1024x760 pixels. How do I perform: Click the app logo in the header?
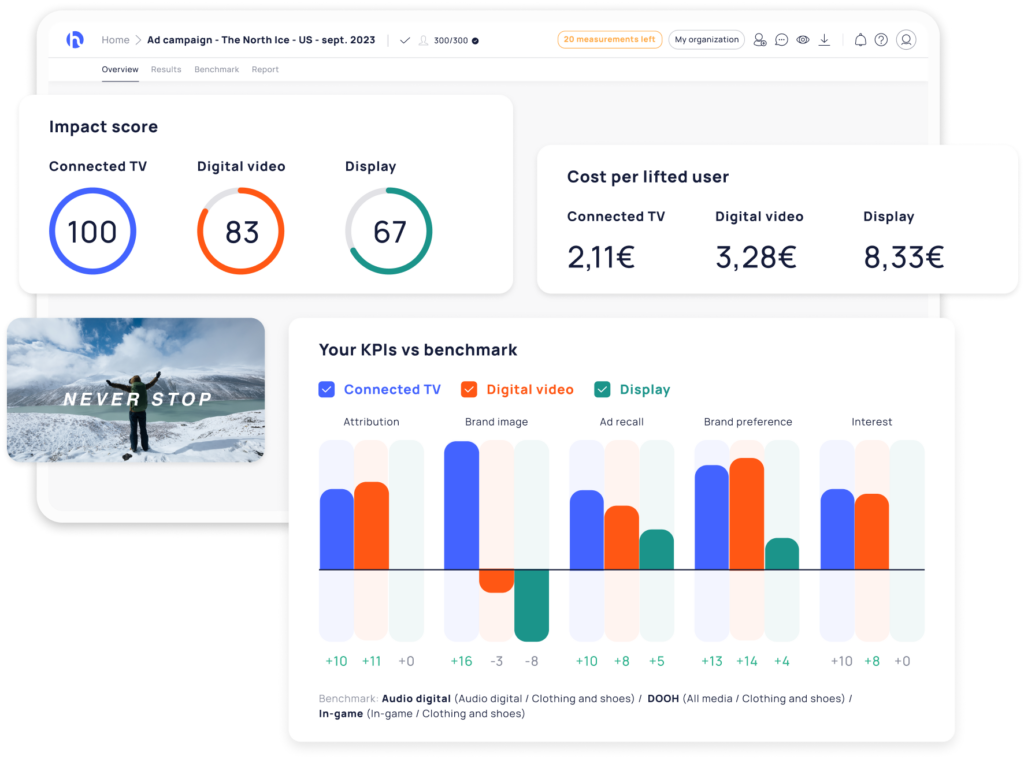coord(75,40)
